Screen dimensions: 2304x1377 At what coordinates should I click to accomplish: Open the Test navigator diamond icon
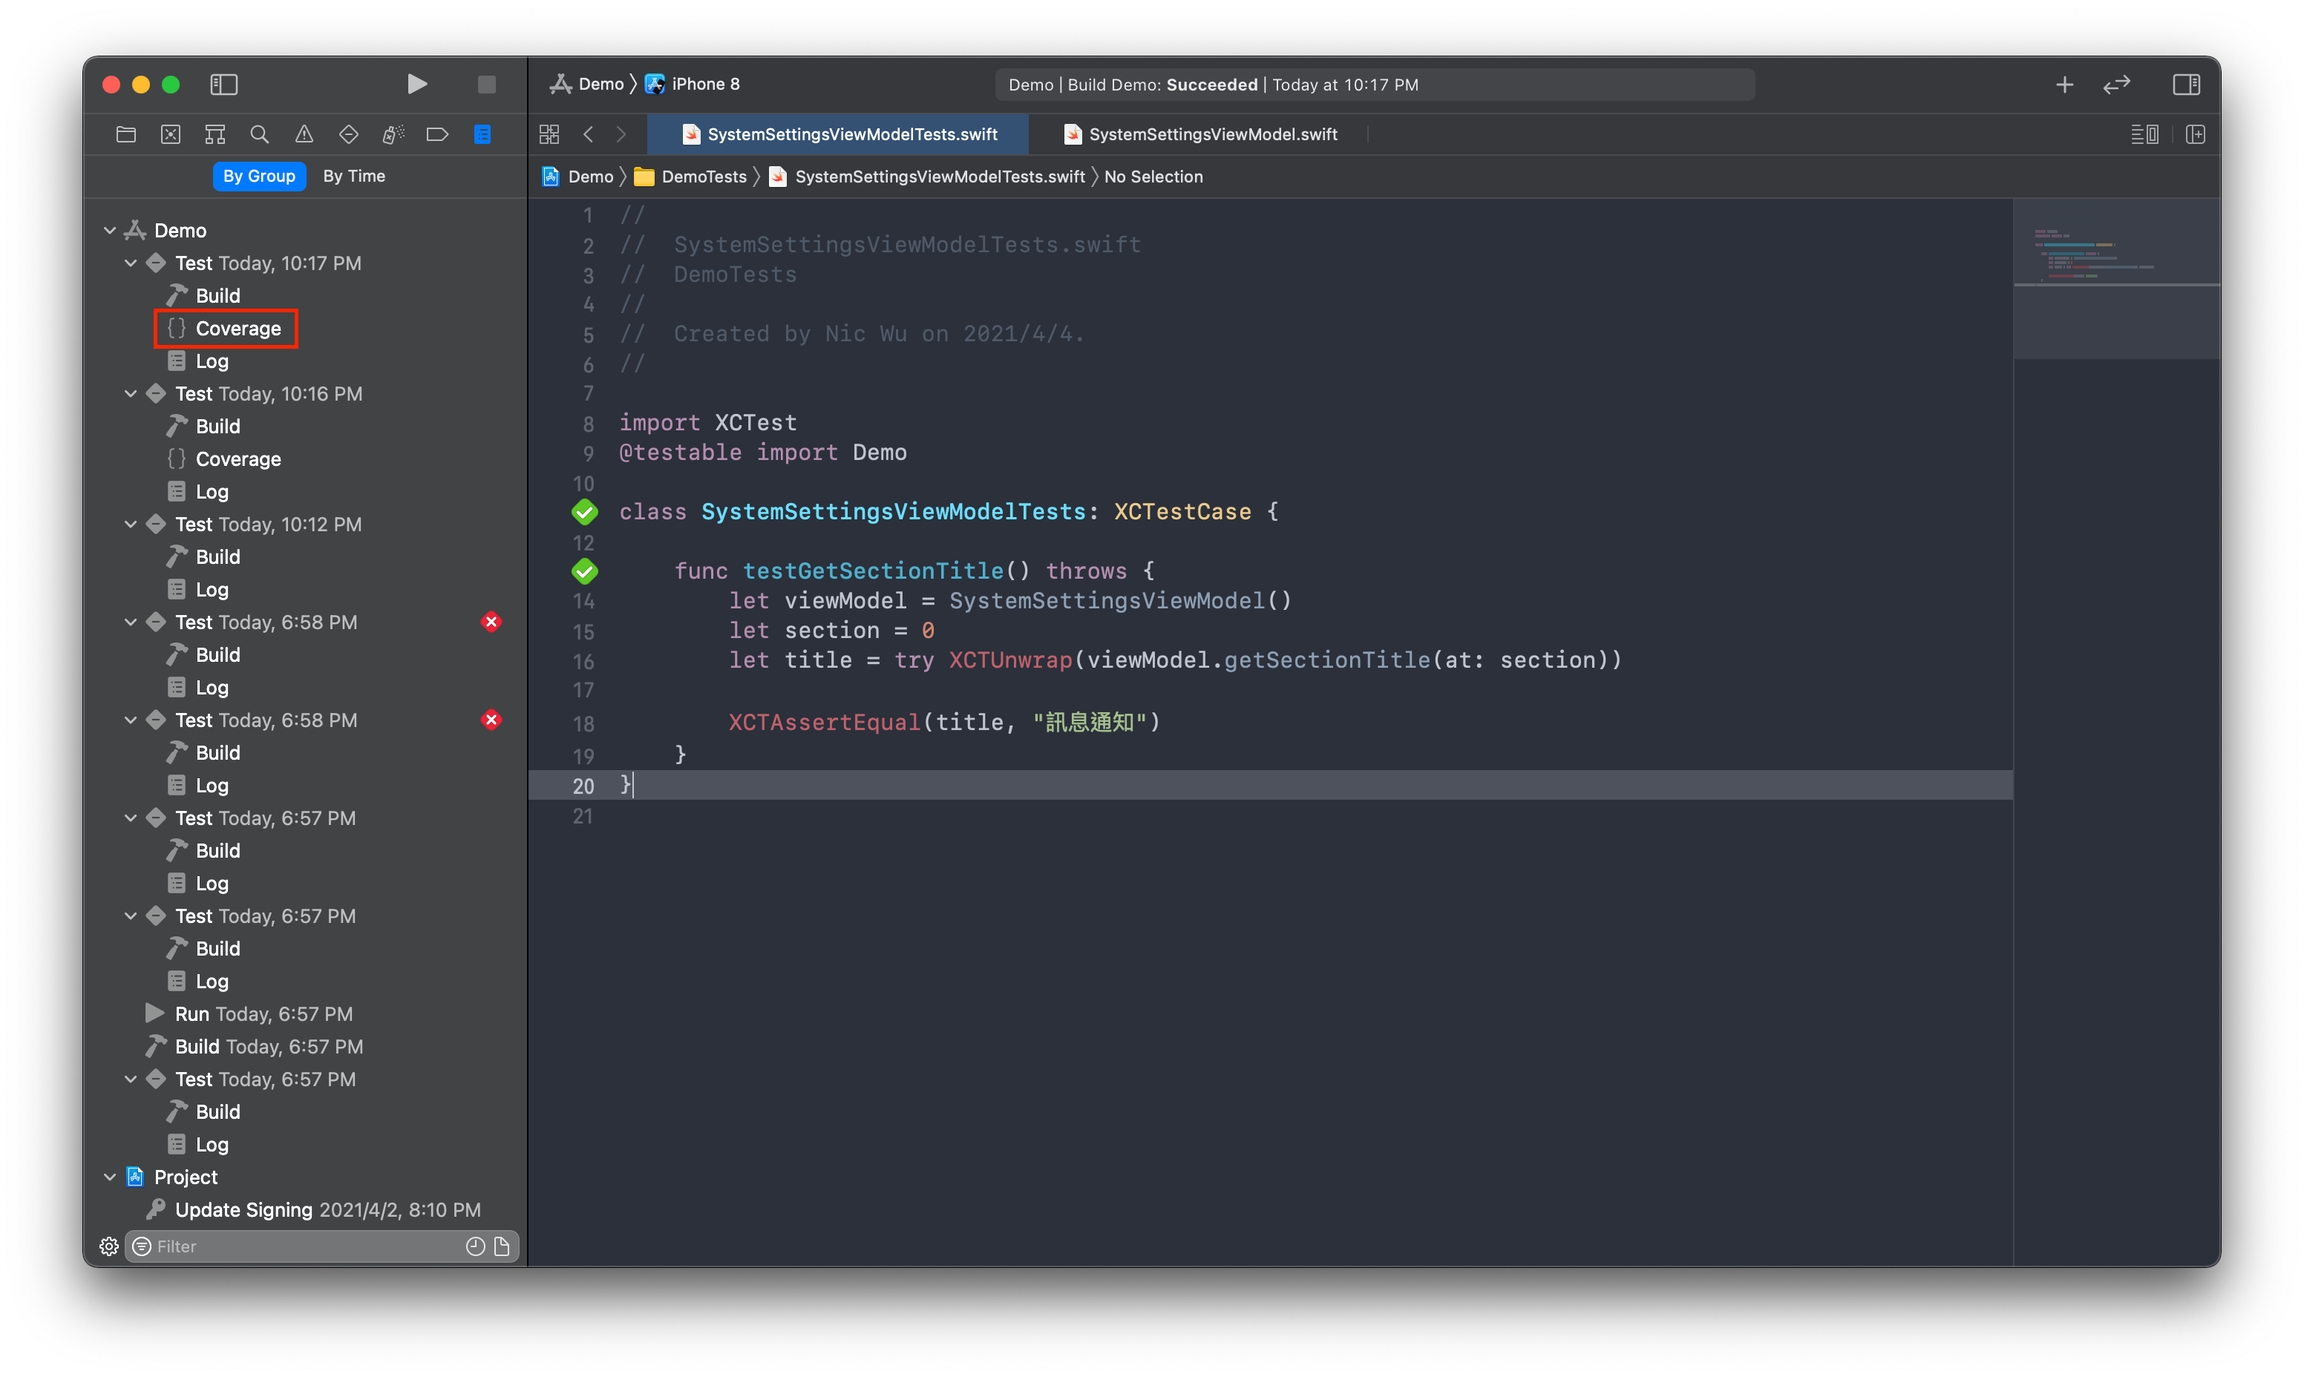click(x=348, y=134)
